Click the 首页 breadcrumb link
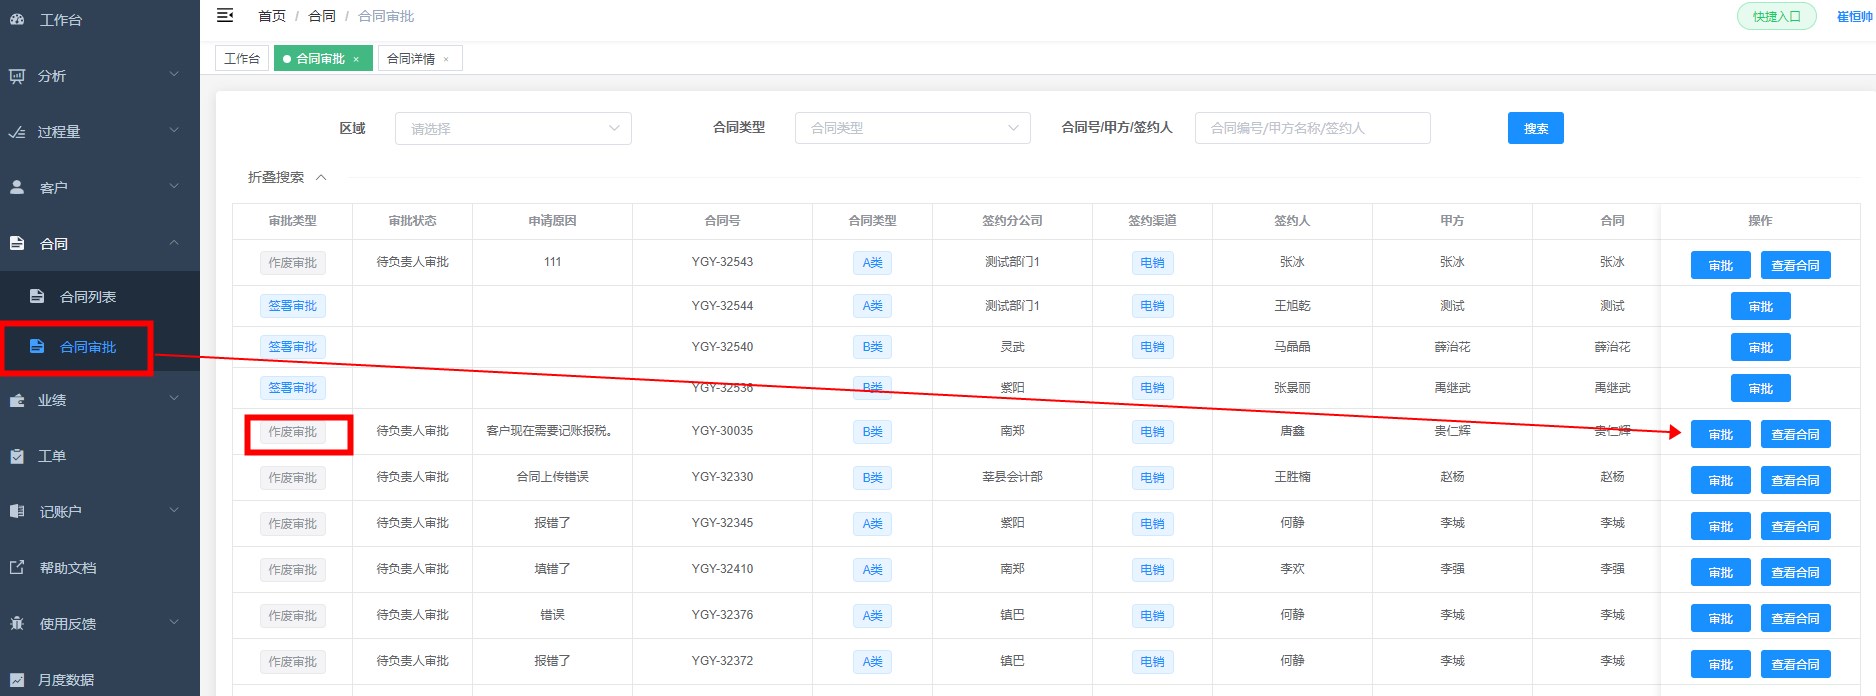 pyautogui.click(x=272, y=16)
